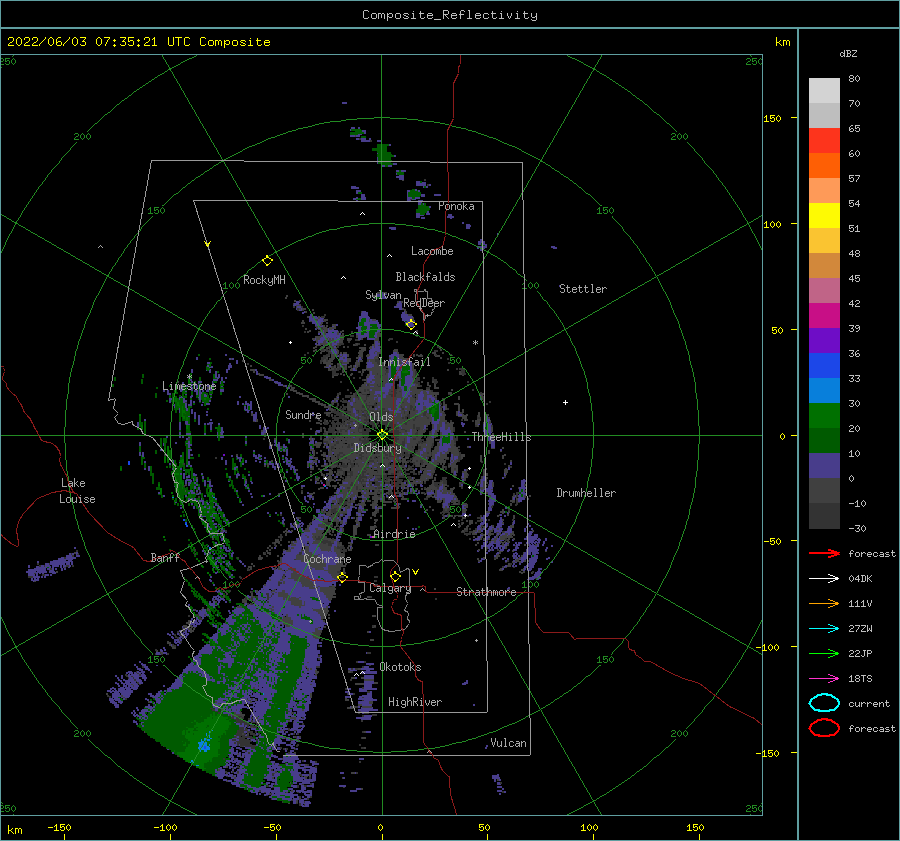Screen dimensions: 900x841
Task: Click the Sundre town label
Action: pyautogui.click(x=303, y=414)
